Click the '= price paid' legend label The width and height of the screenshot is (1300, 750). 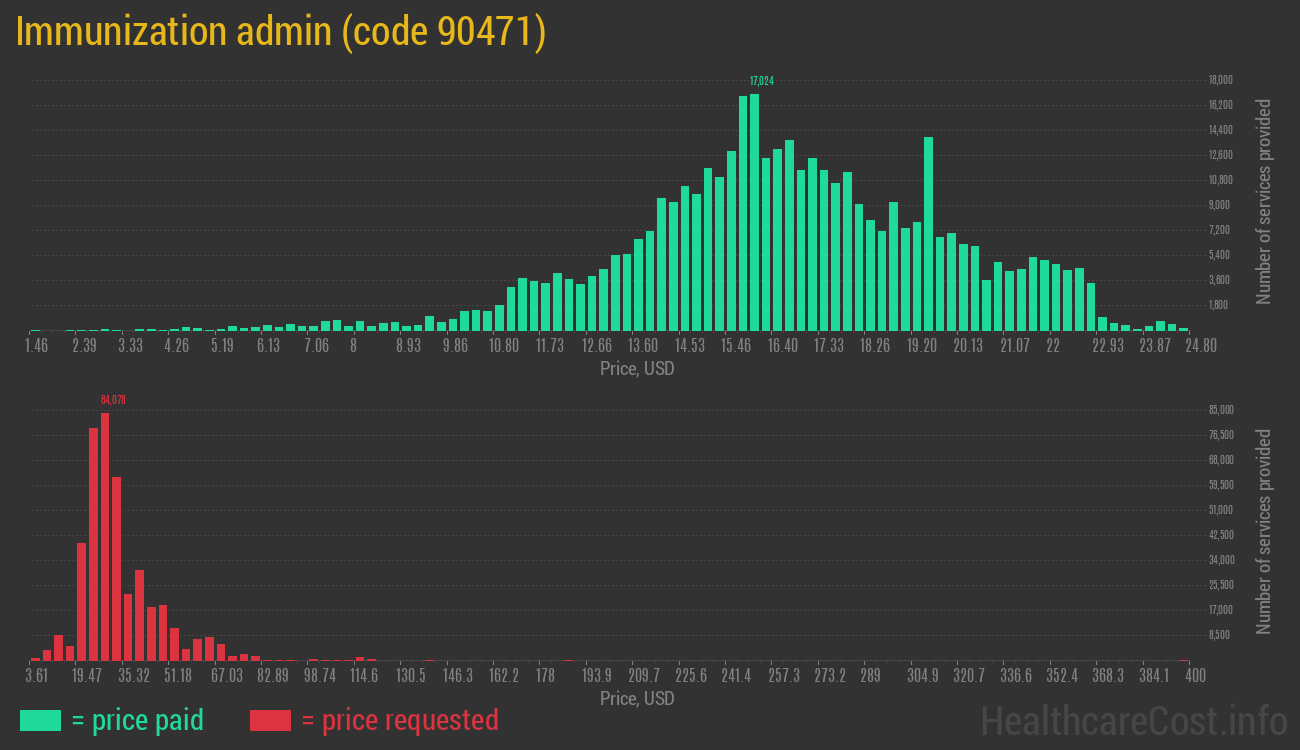coord(137,720)
